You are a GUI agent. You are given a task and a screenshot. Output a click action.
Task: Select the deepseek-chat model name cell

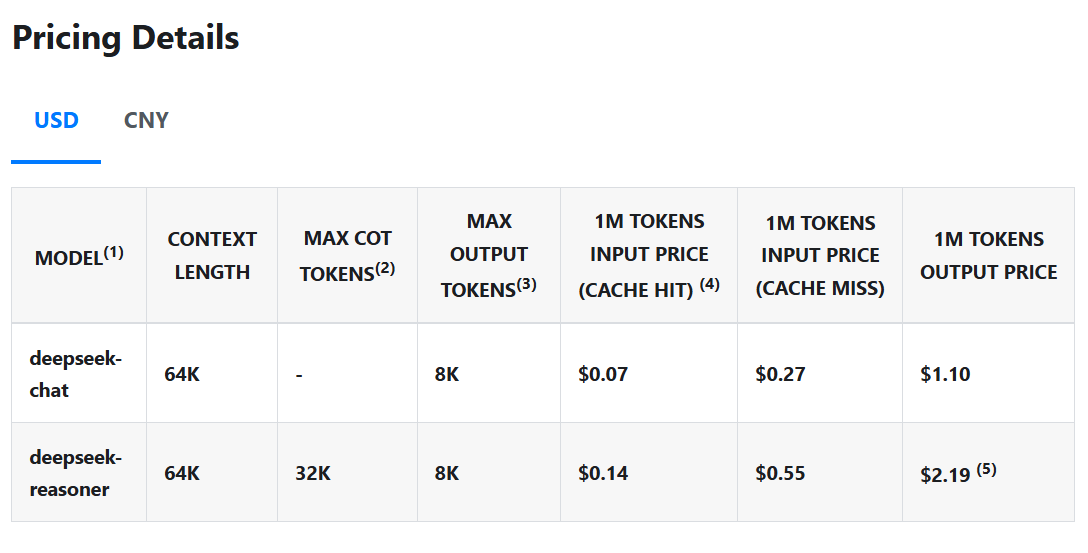pos(75,374)
